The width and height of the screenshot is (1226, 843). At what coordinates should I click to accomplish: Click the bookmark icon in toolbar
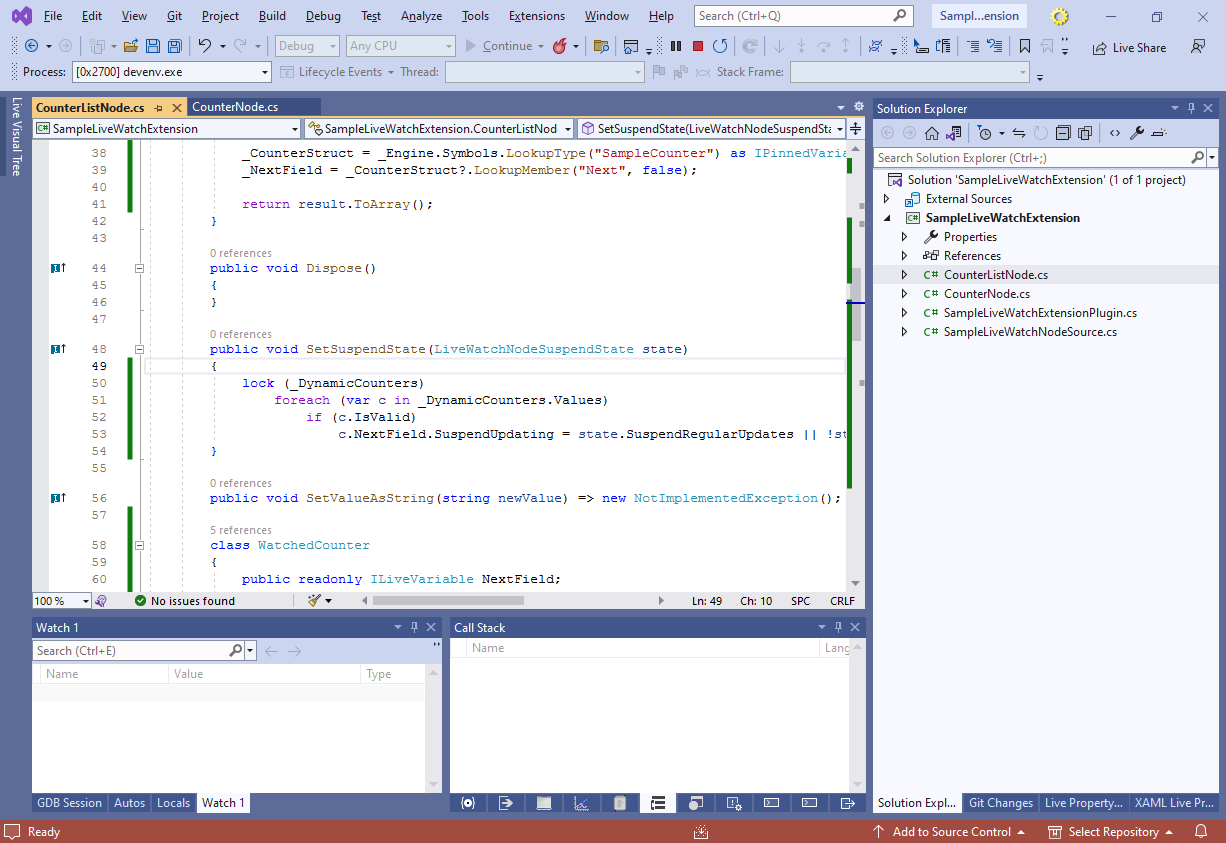click(x=1025, y=46)
